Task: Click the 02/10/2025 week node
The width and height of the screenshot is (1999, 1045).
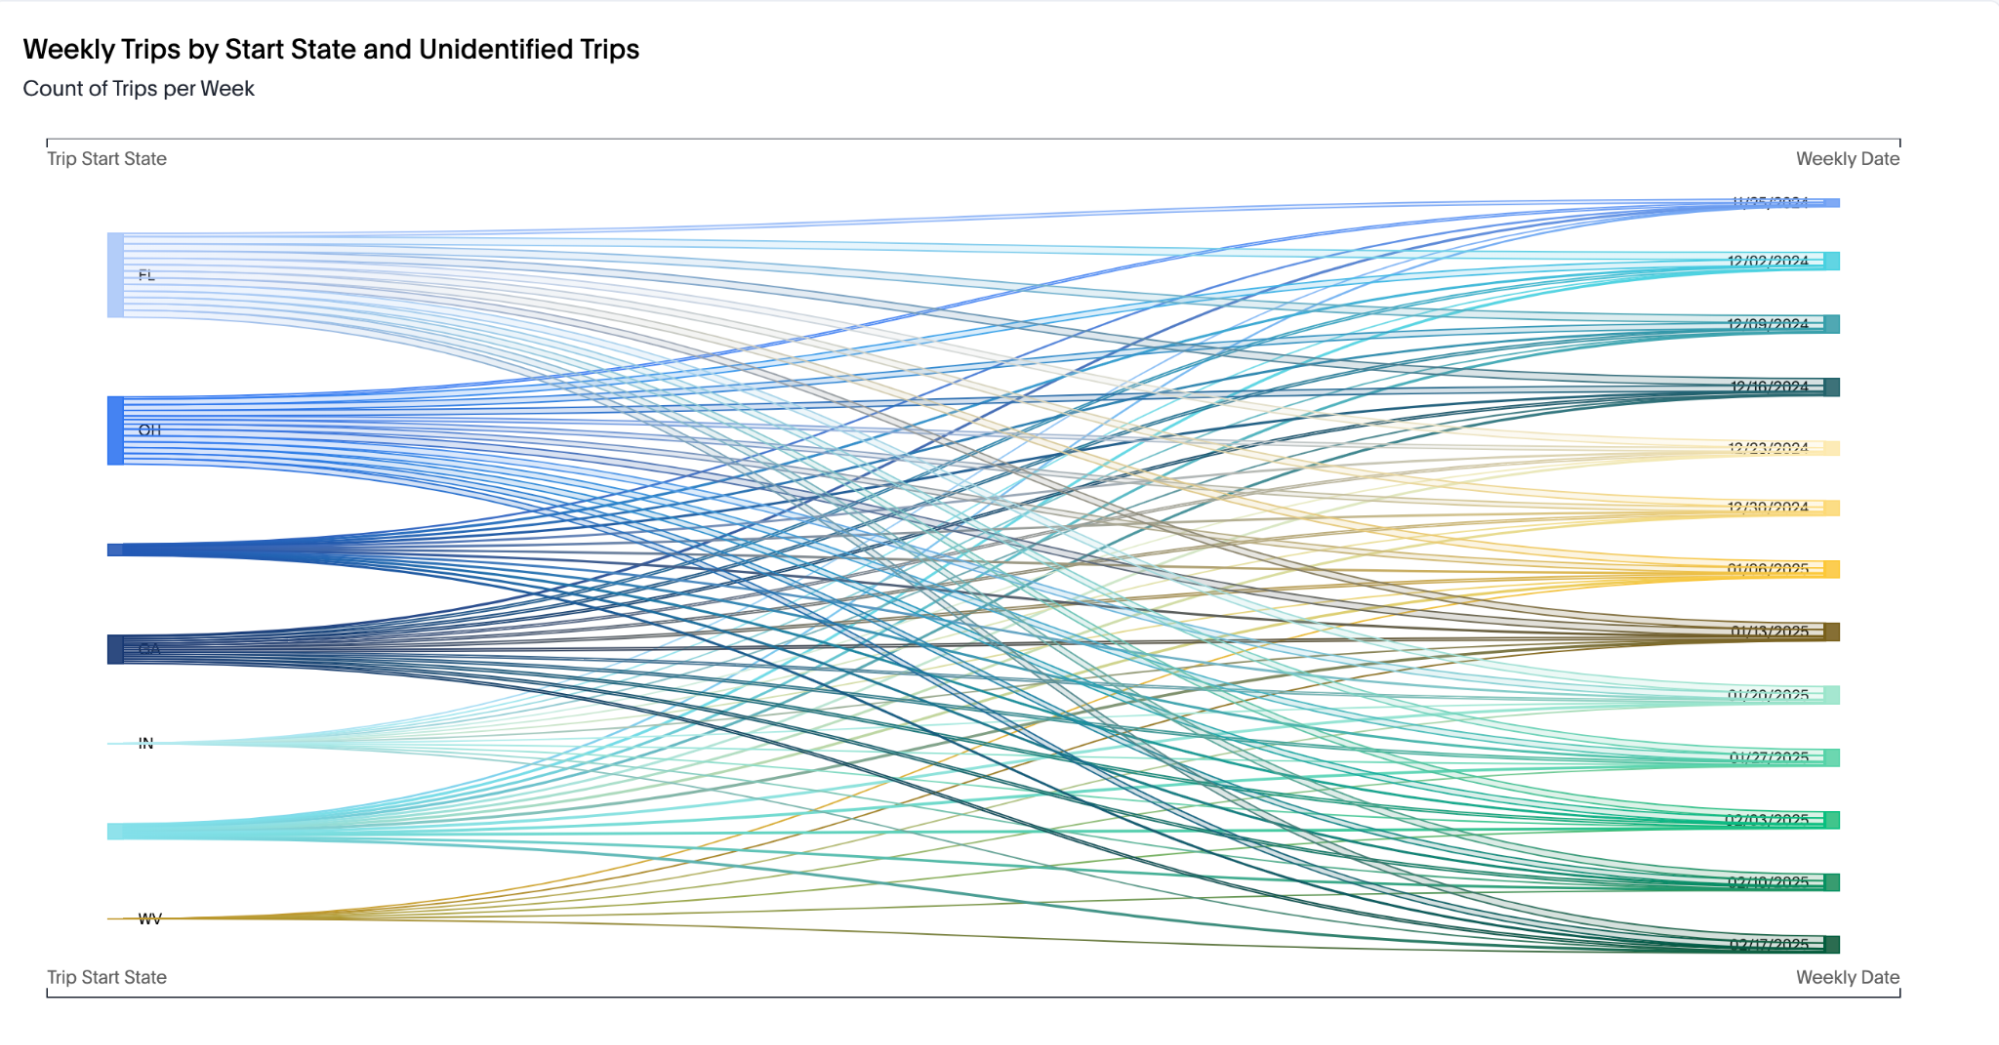Action: tap(1831, 882)
